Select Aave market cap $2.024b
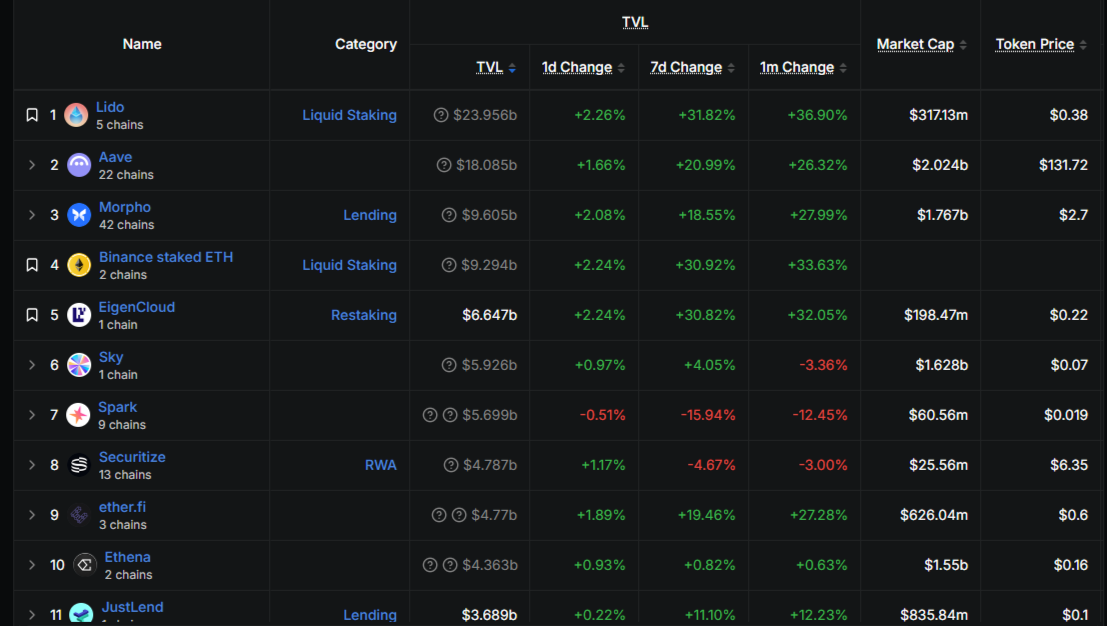1107x626 pixels. click(940, 165)
